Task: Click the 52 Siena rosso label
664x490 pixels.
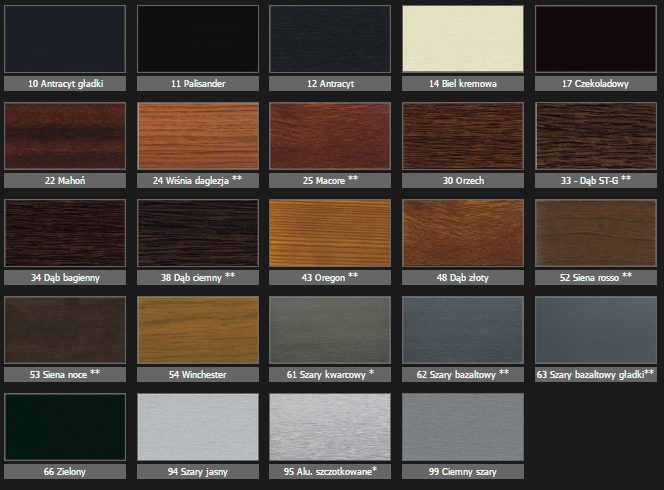Action: pos(595,277)
